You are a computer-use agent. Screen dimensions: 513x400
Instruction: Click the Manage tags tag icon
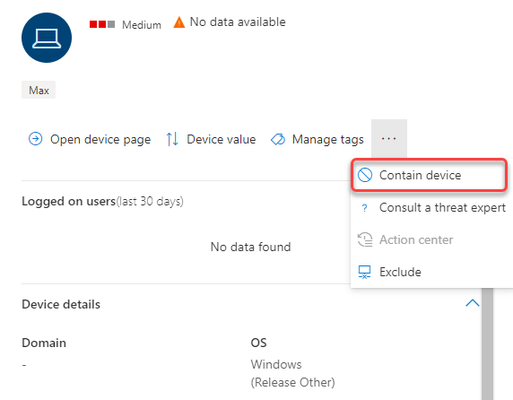coord(278,139)
